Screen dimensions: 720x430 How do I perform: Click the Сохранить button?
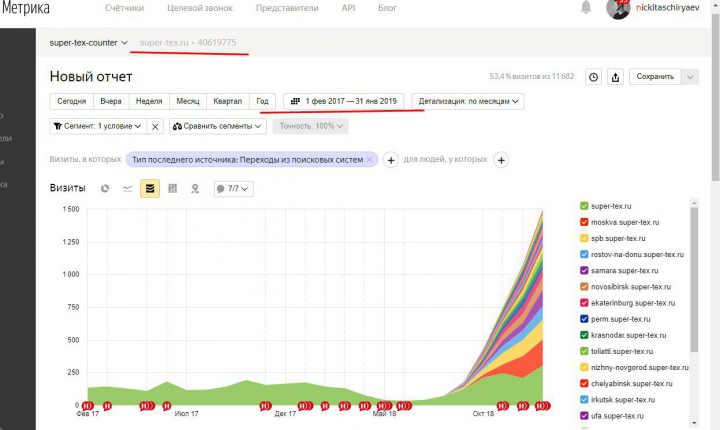[x=655, y=77]
